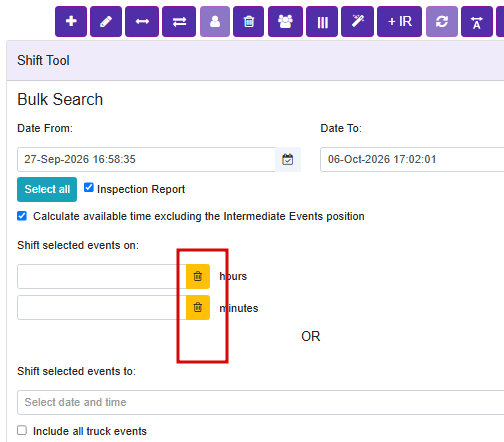Click the three vertical bars toolbar icon
Image resolution: width=504 pixels, height=442 pixels.
pos(322,22)
